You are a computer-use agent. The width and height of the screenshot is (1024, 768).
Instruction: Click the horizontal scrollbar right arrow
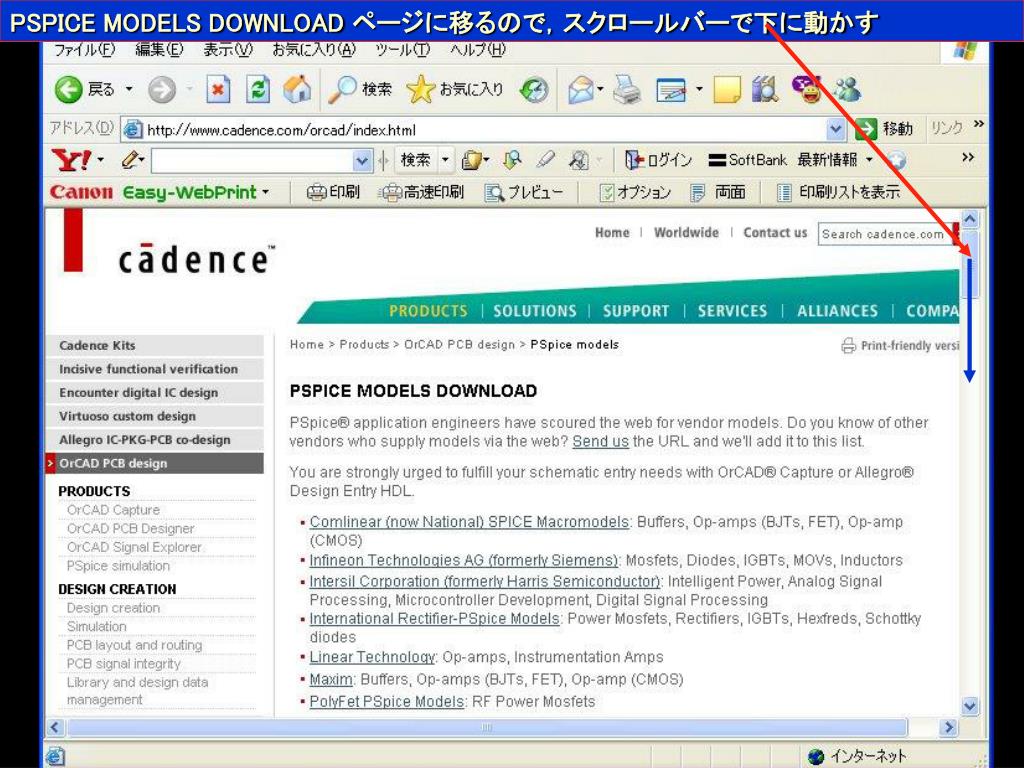point(948,727)
